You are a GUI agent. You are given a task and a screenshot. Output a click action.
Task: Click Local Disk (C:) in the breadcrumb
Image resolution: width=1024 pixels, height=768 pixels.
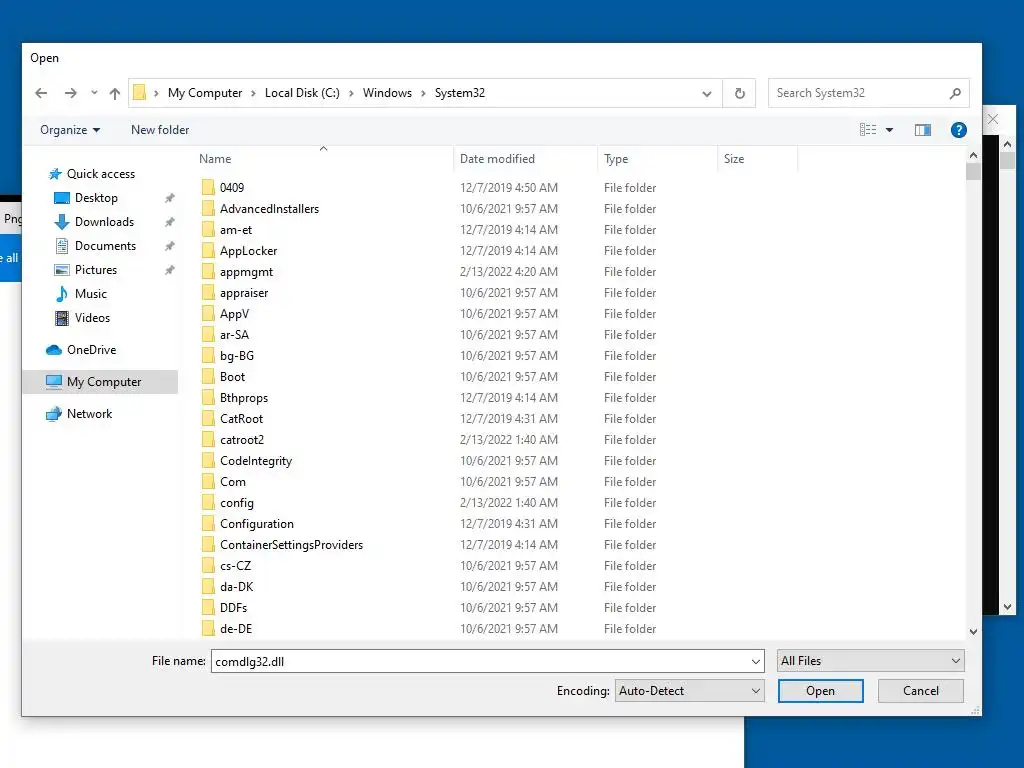click(302, 93)
